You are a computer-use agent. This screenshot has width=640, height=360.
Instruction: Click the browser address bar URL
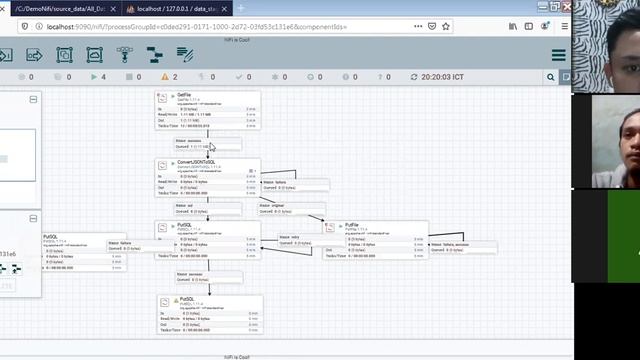pyautogui.click(x=197, y=27)
